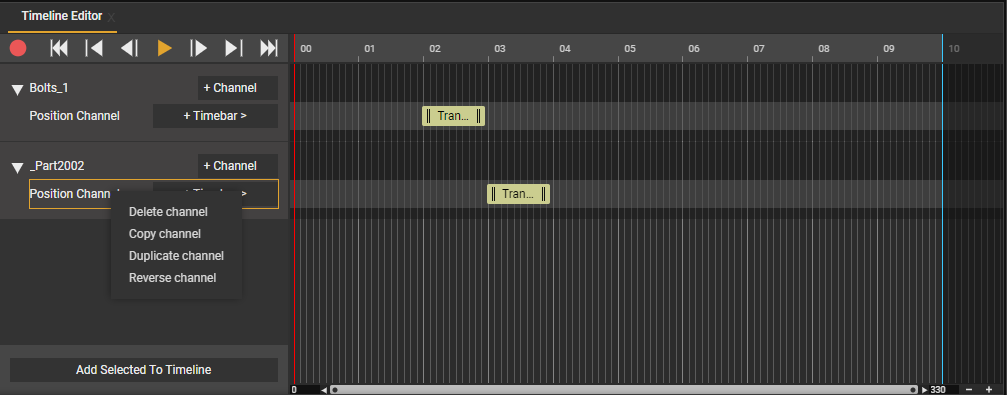
Task: Select the Duplicate channel menu entry
Action: pyautogui.click(x=177, y=256)
